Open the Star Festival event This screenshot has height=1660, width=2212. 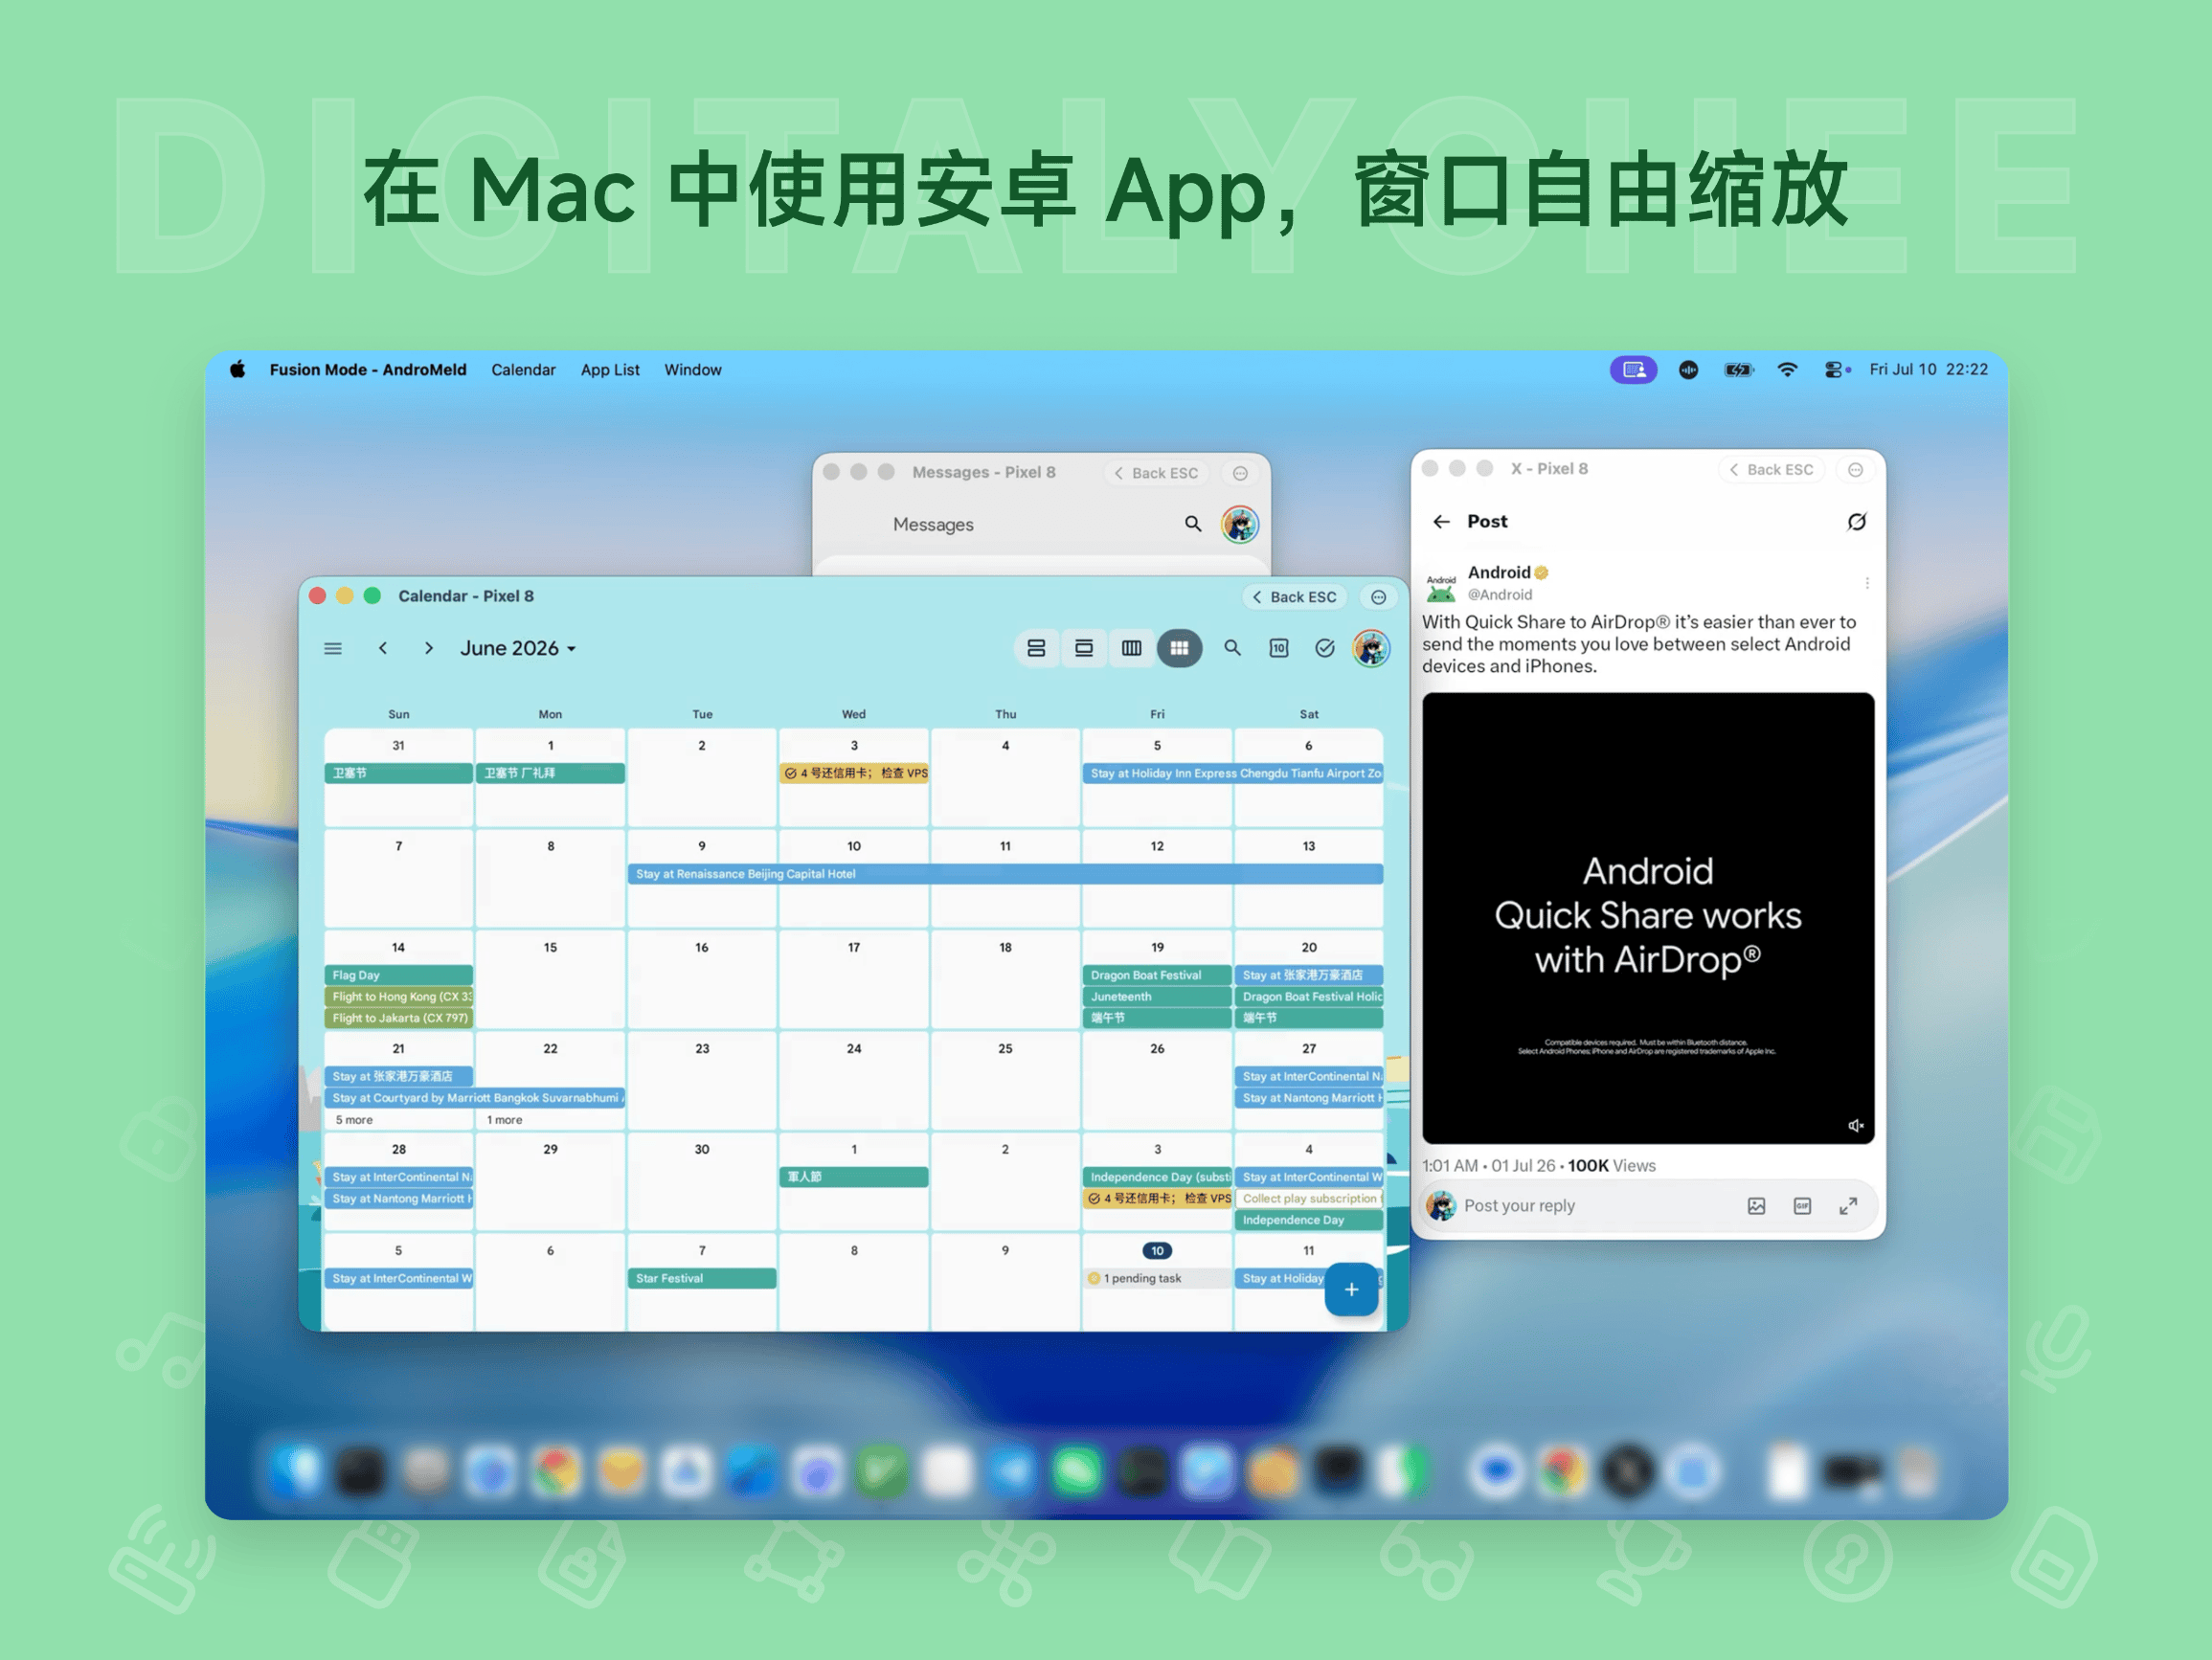point(702,1279)
